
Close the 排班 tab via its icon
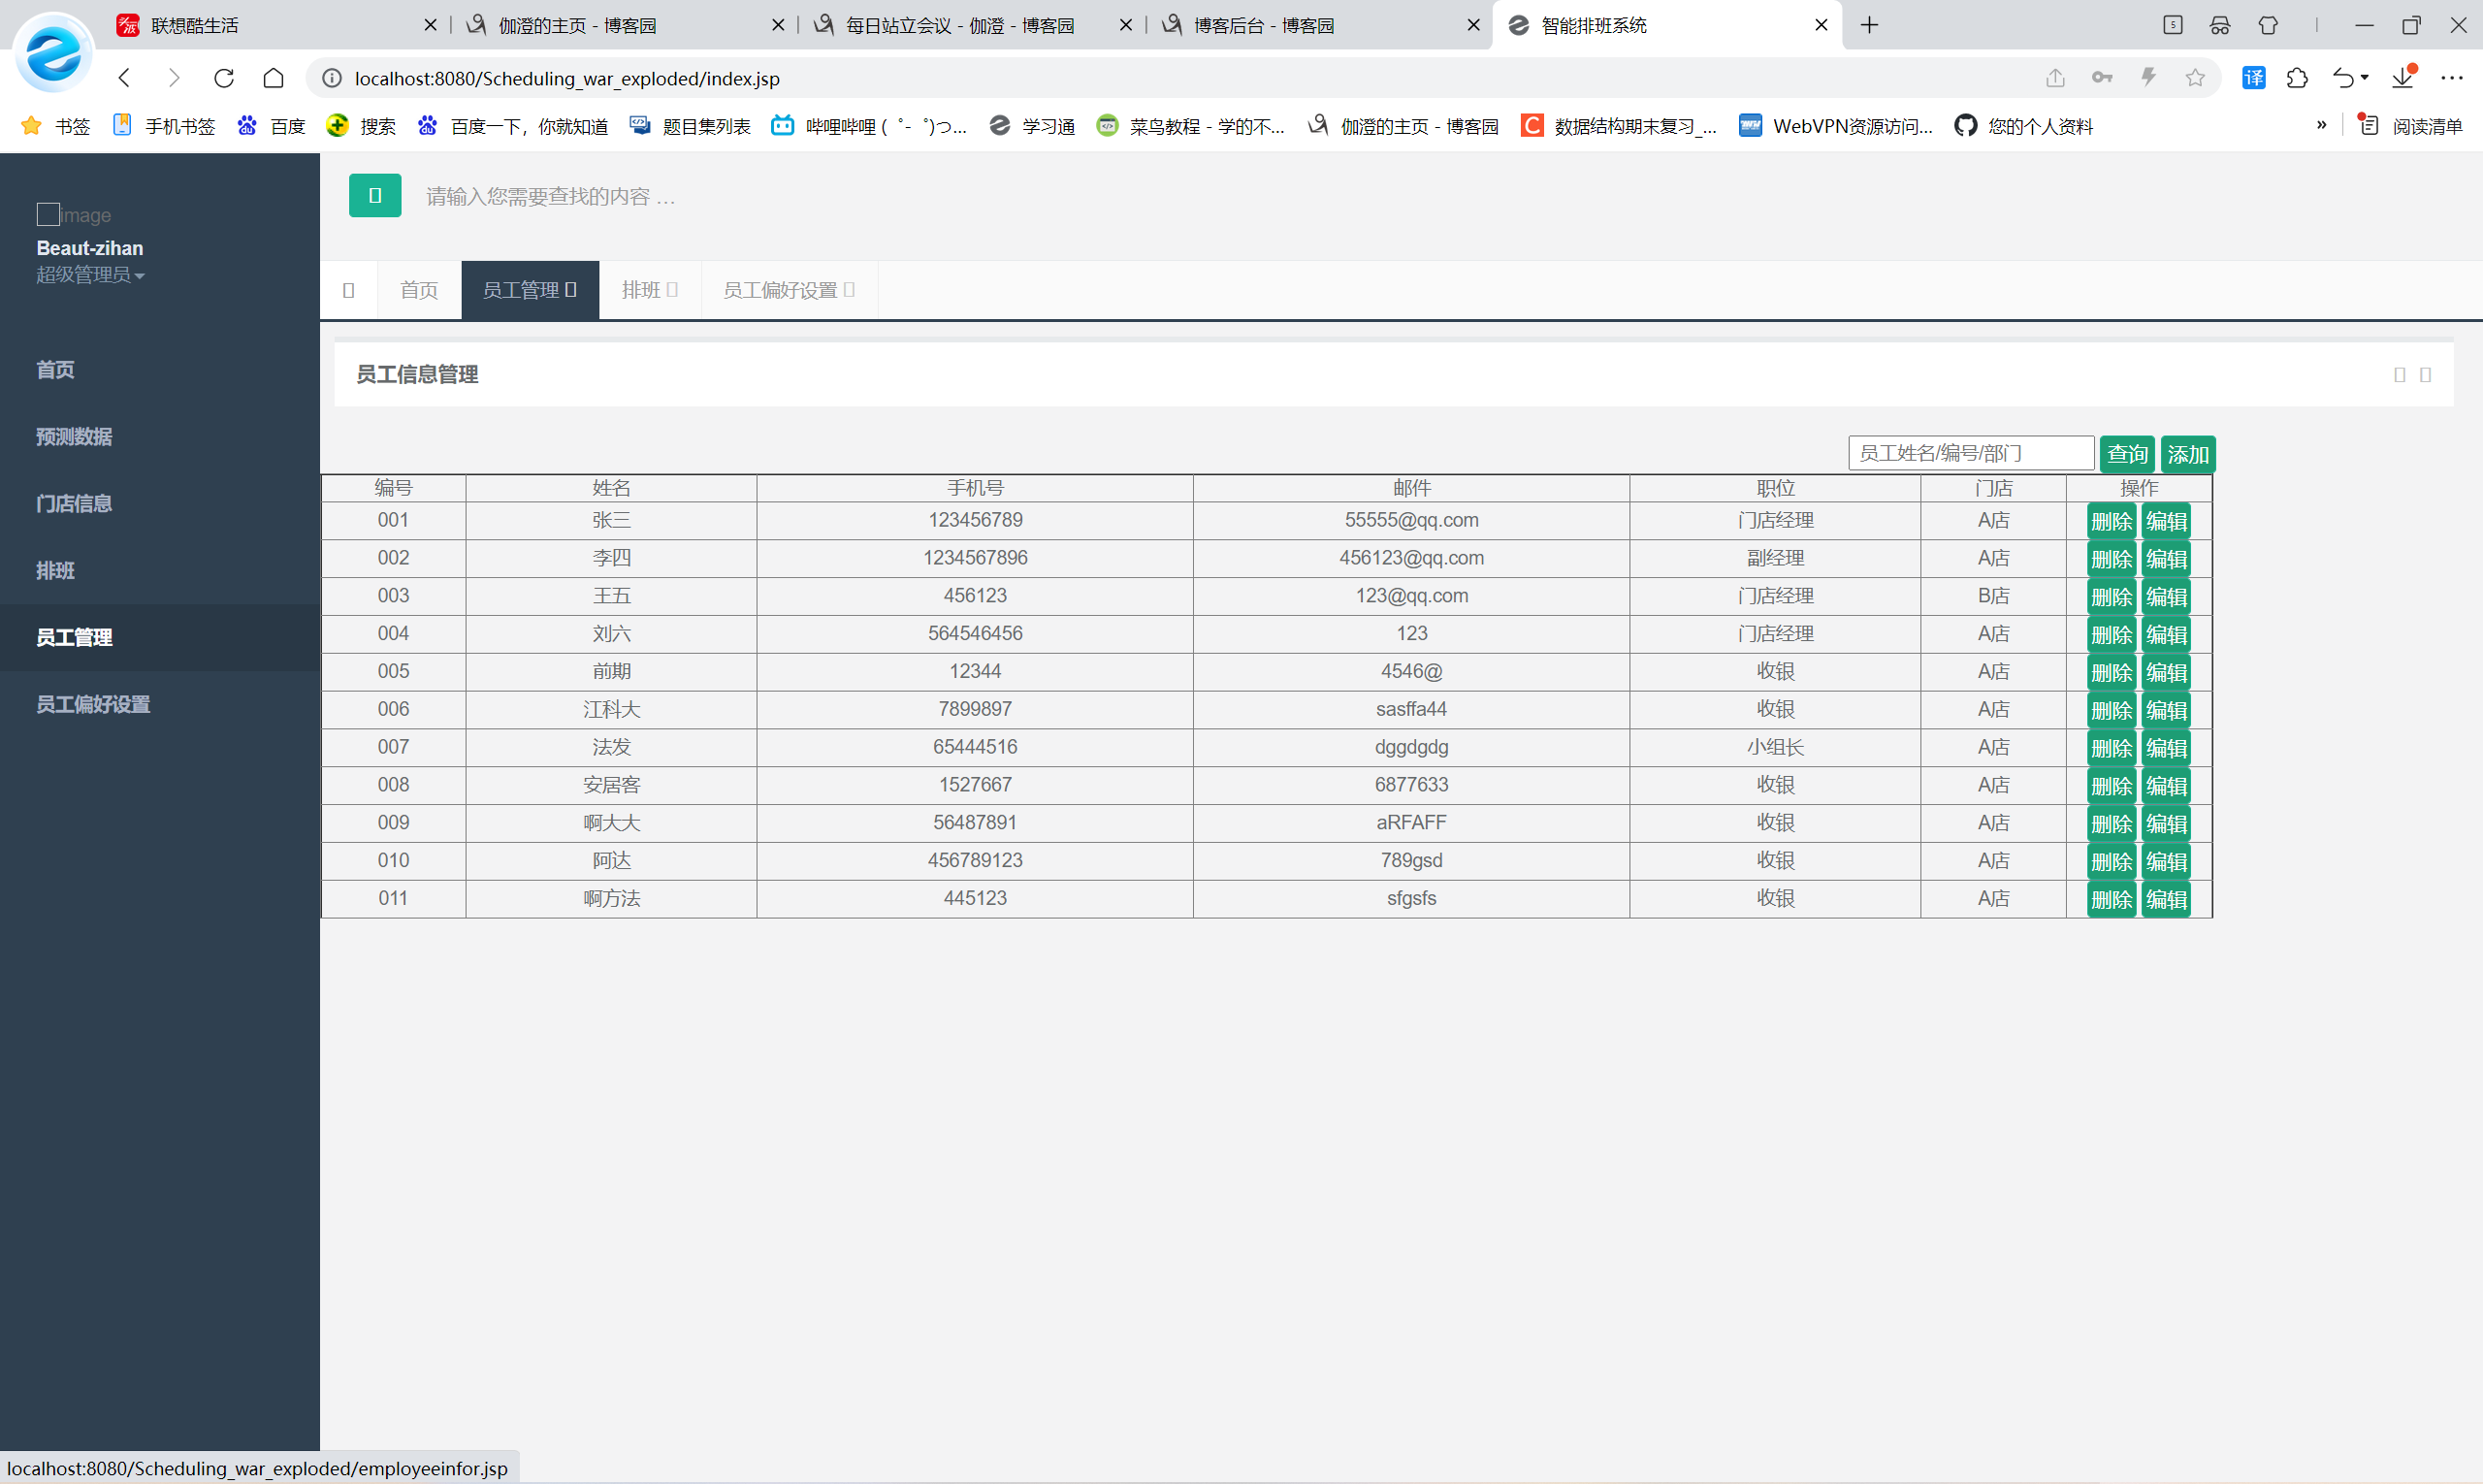672,290
